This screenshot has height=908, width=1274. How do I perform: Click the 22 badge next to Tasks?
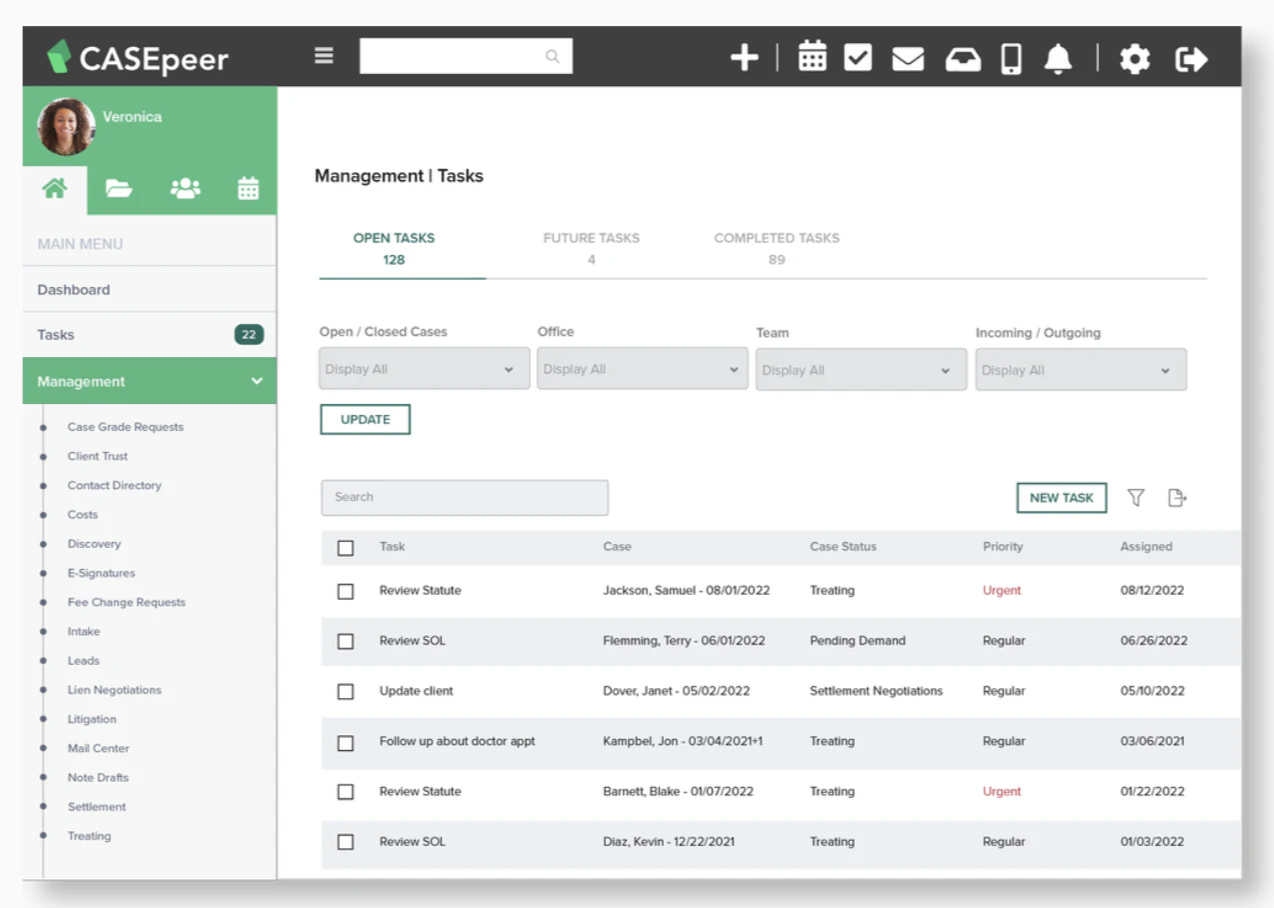[x=249, y=335]
